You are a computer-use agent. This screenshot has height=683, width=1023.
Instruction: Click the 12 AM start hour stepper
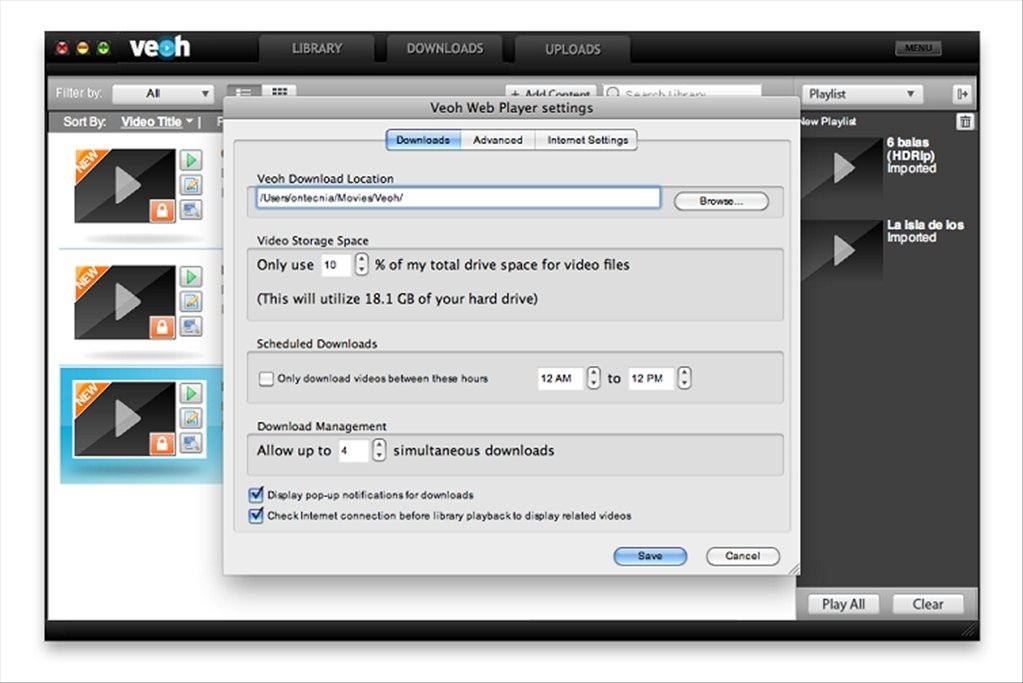coord(593,378)
